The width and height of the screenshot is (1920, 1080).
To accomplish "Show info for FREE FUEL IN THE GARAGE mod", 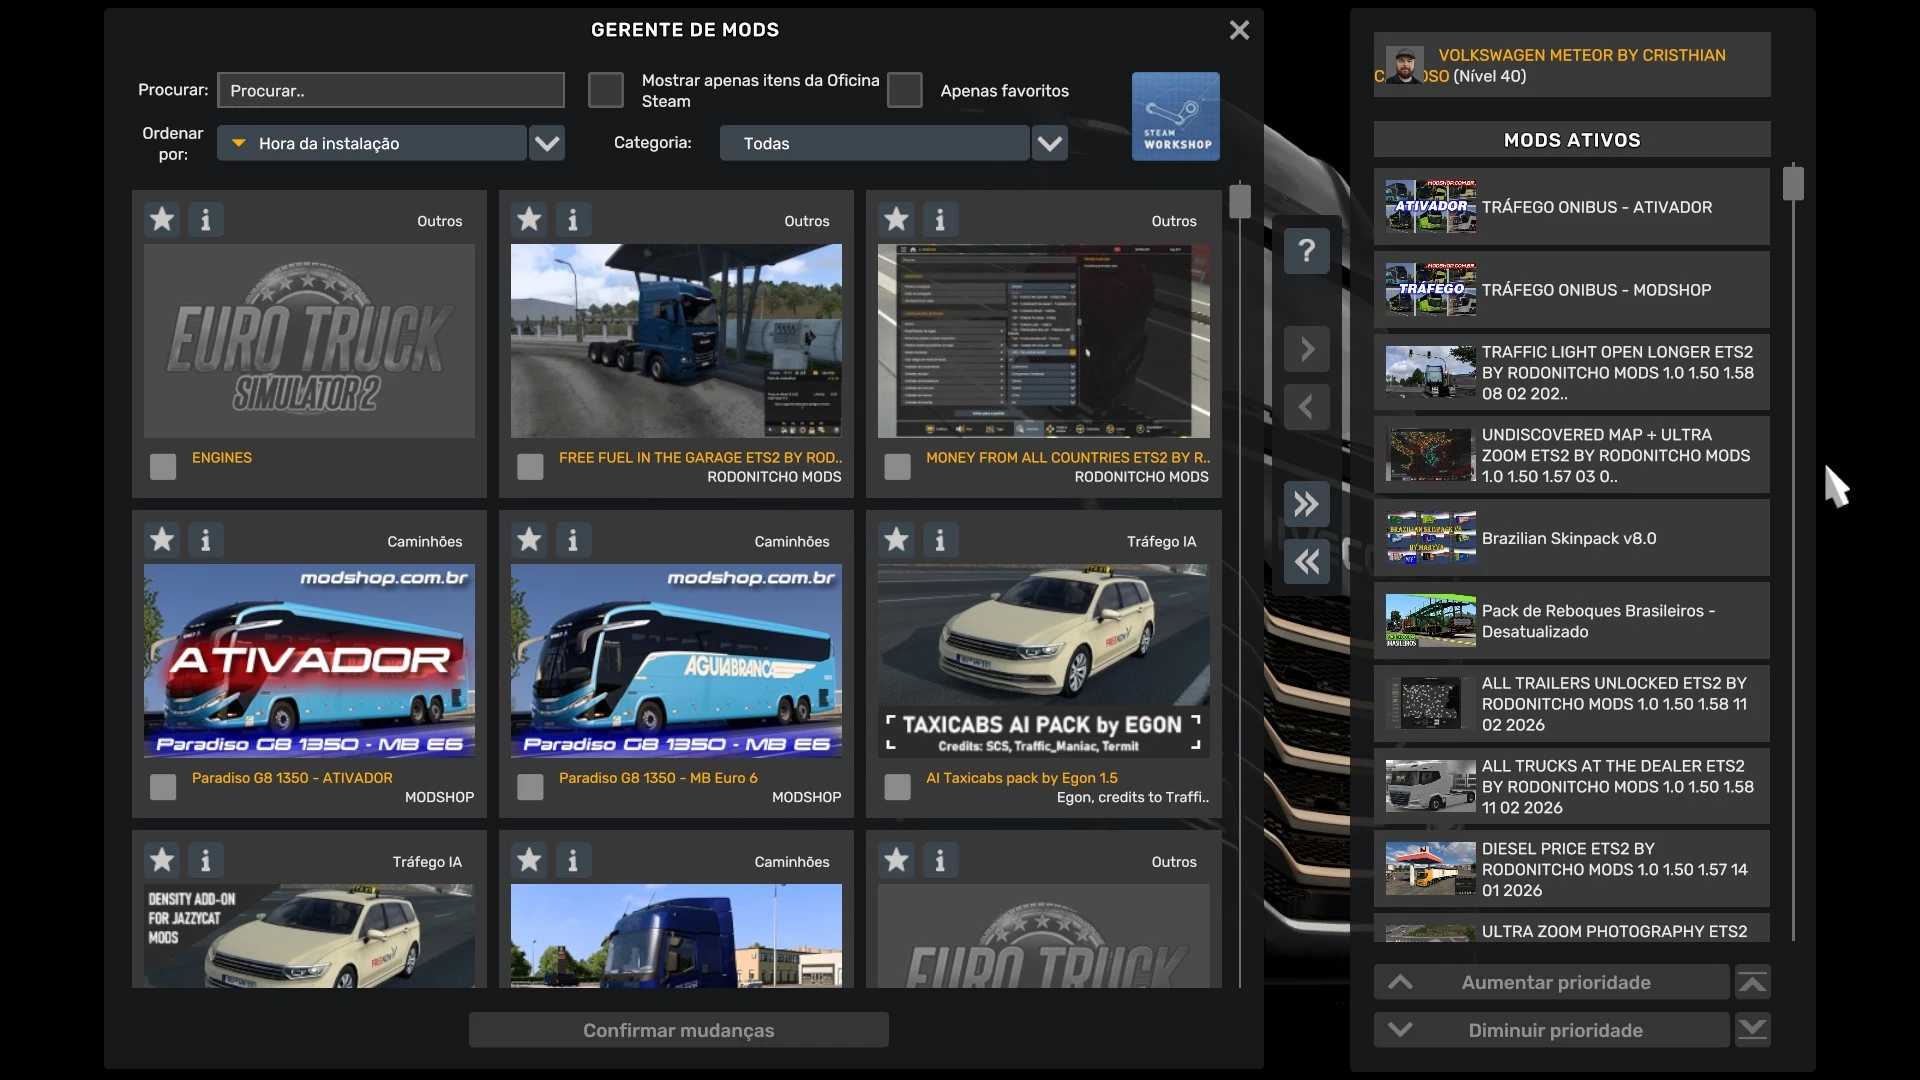I will (x=572, y=219).
